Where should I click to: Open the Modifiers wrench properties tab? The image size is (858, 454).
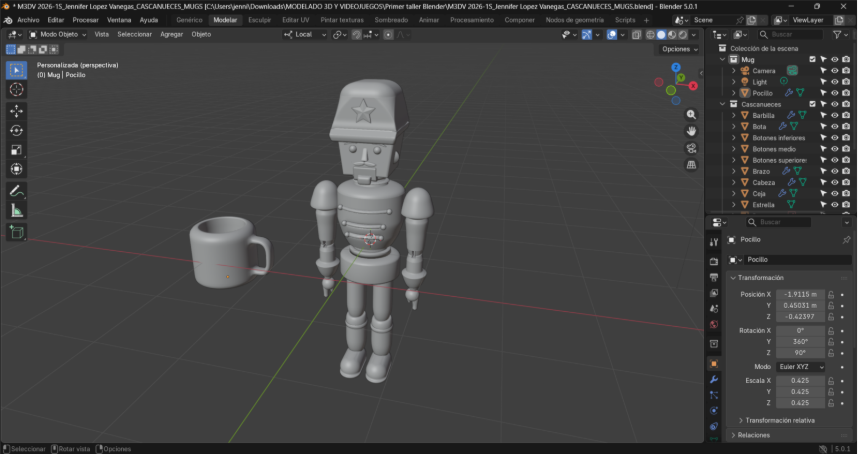714,380
